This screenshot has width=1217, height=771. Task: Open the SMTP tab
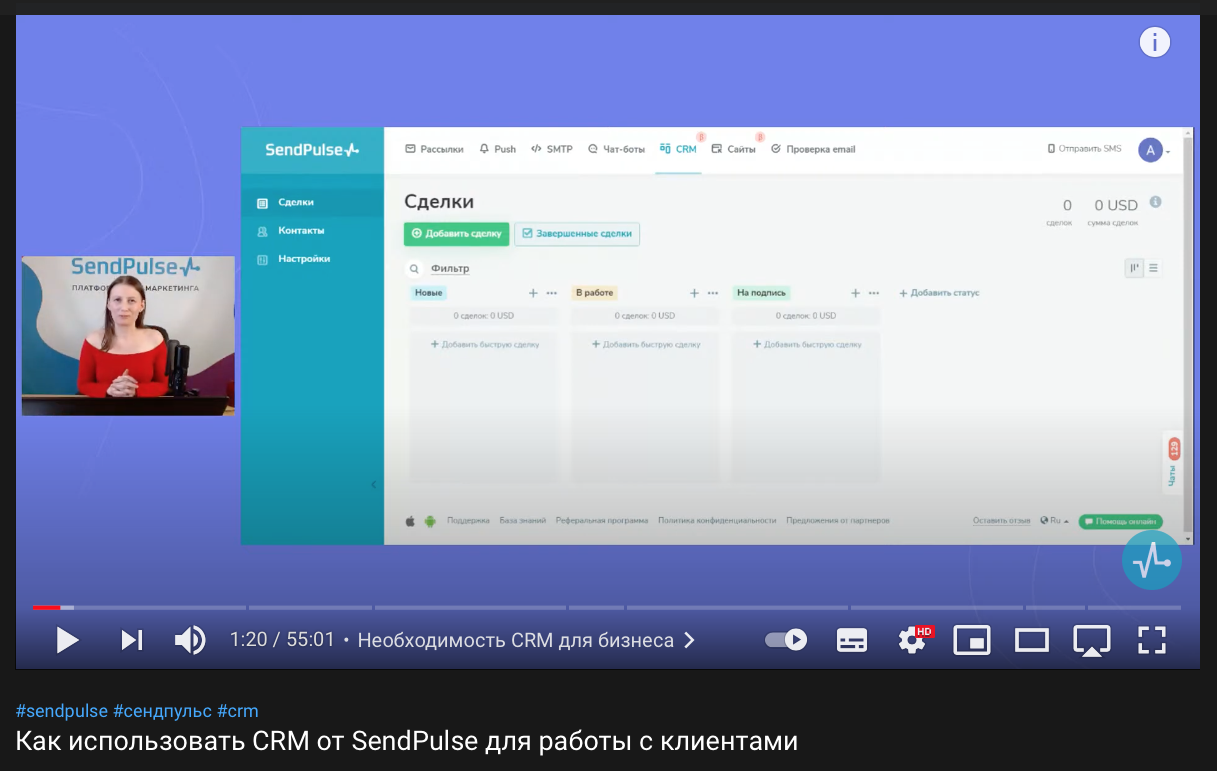click(x=552, y=149)
